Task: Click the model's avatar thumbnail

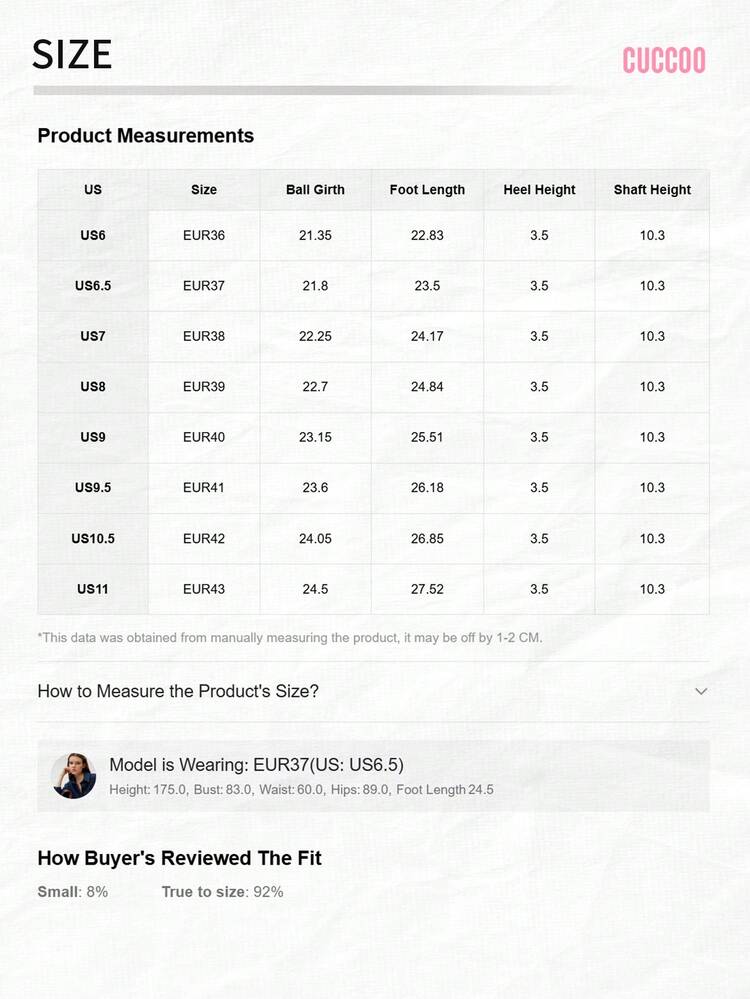Action: [x=74, y=776]
